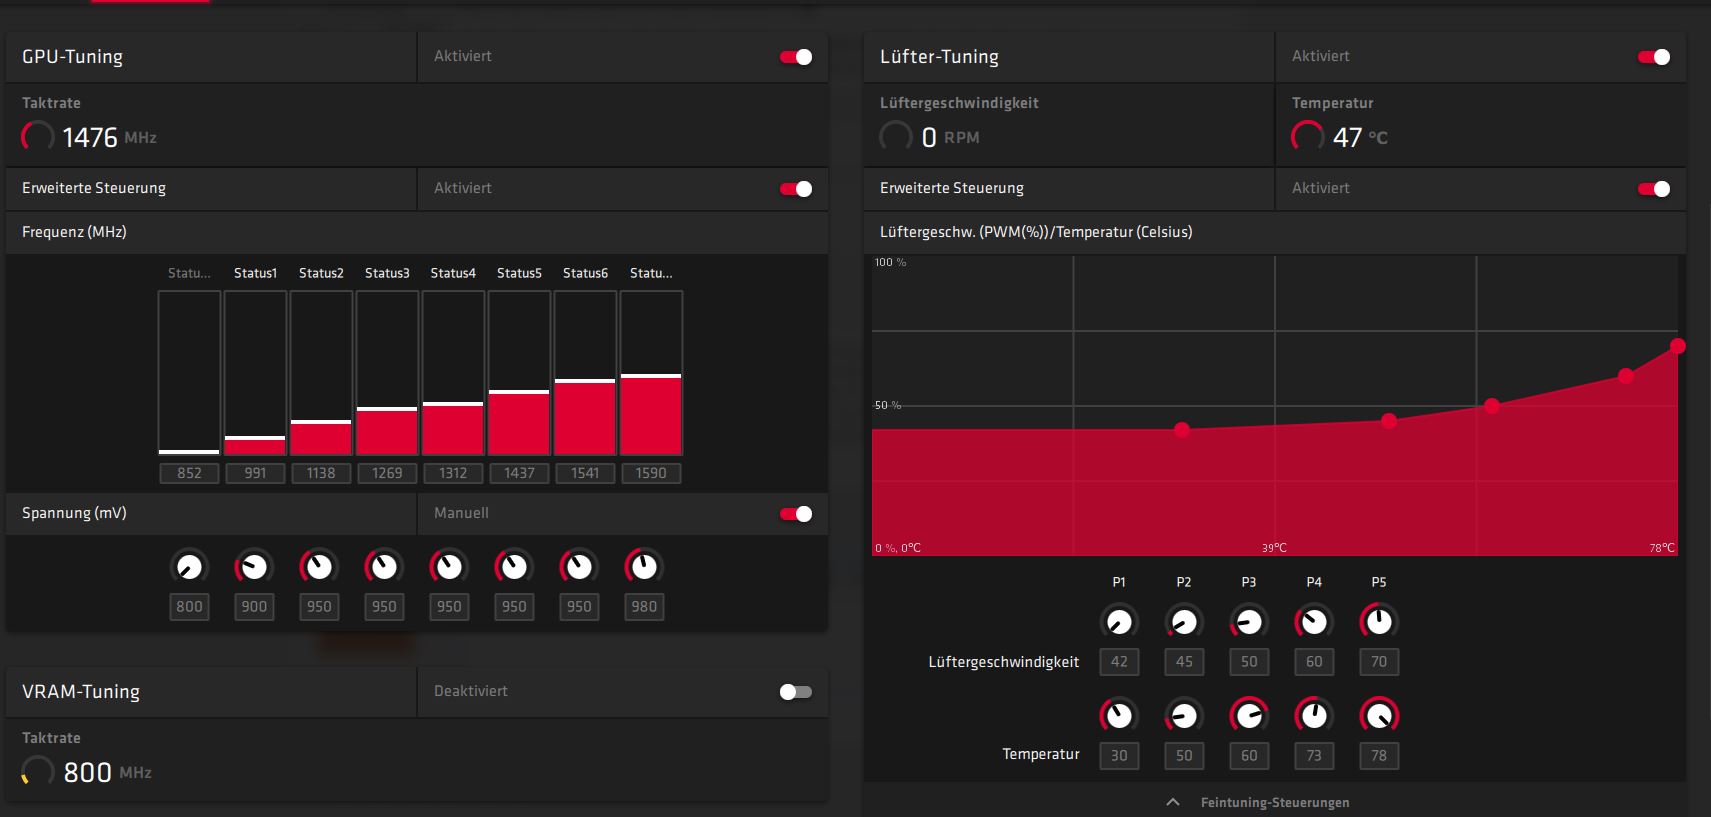Click the 800 MHz VRAM clock value
The width and height of the screenshot is (1711, 817).
point(88,772)
